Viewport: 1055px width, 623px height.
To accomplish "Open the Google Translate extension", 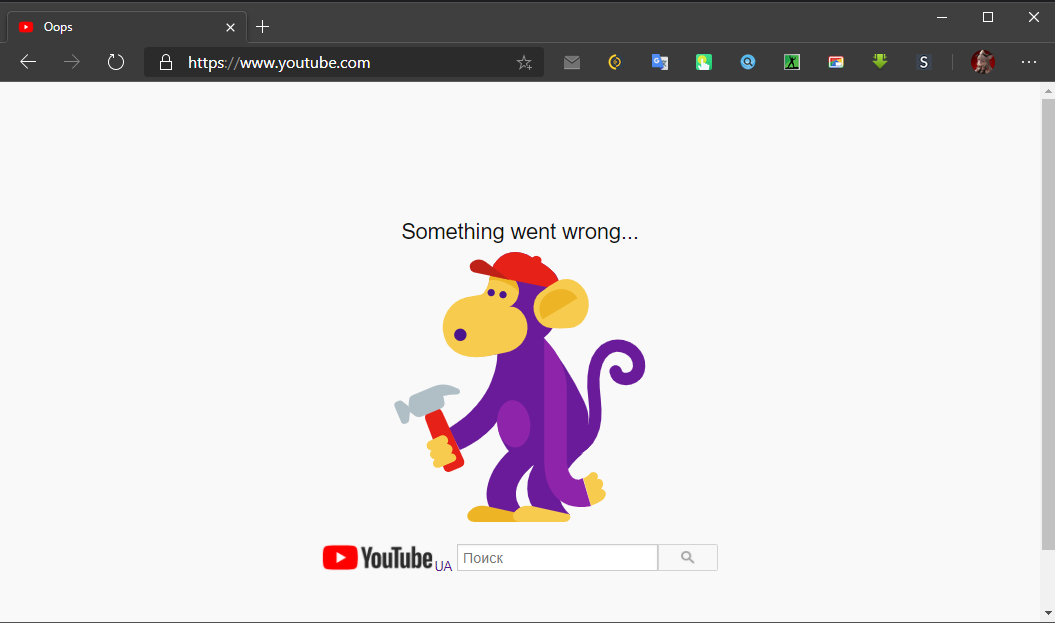I will pyautogui.click(x=659, y=63).
